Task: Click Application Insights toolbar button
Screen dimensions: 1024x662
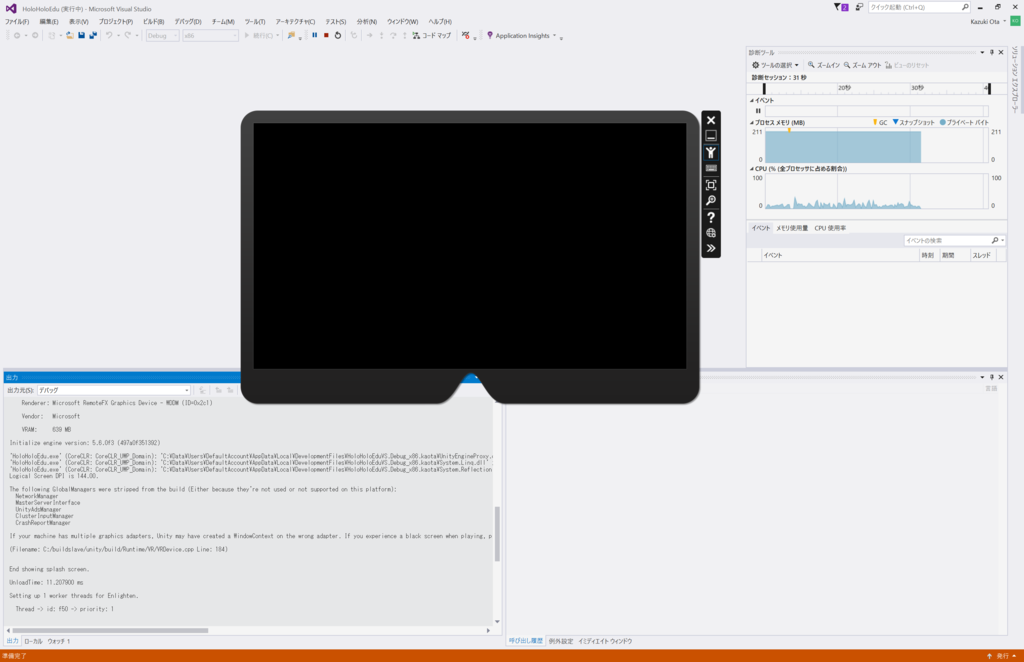Action: click(x=521, y=35)
